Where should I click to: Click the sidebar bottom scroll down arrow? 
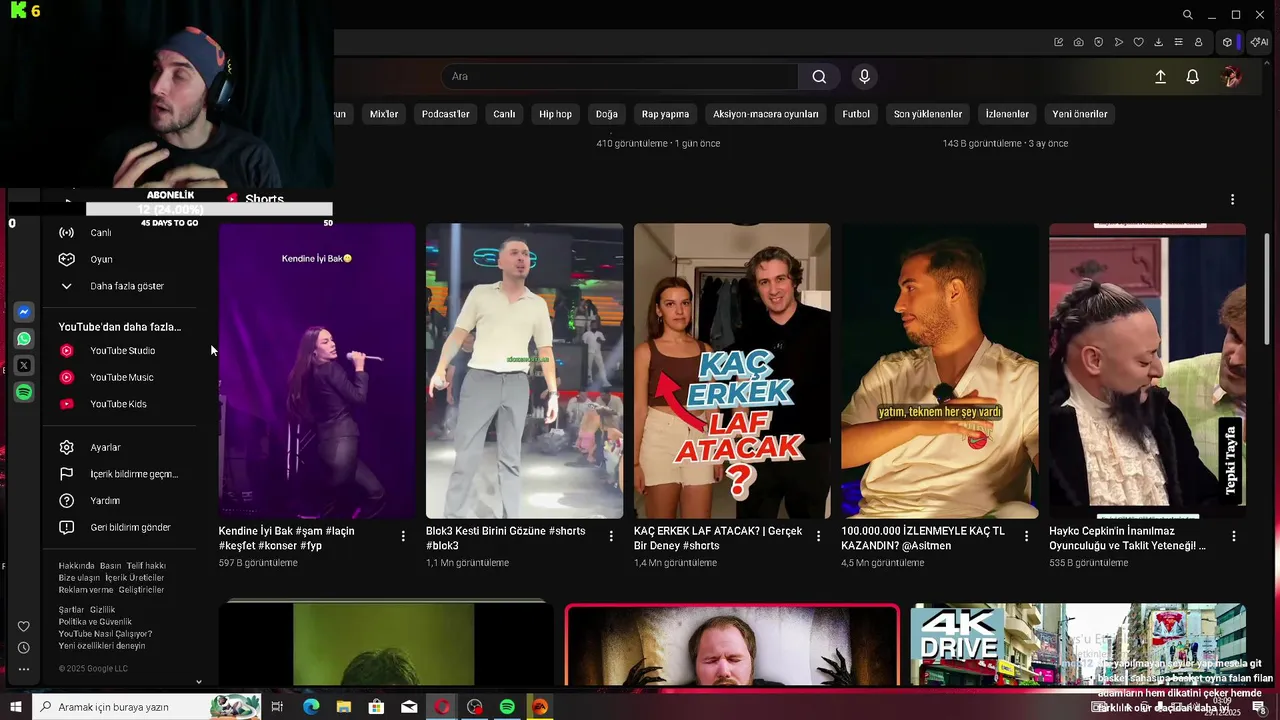198,682
